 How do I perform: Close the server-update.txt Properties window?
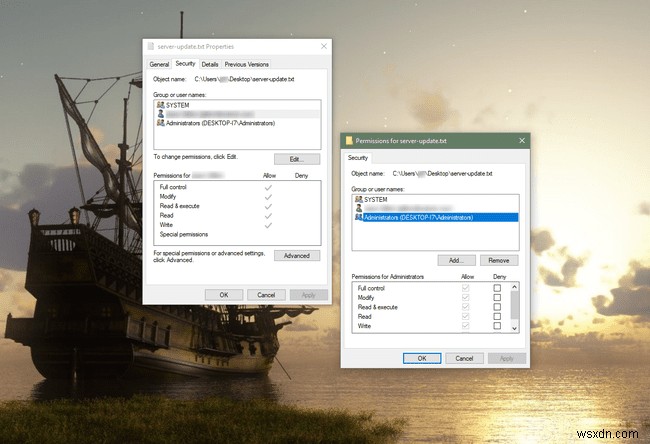324,46
